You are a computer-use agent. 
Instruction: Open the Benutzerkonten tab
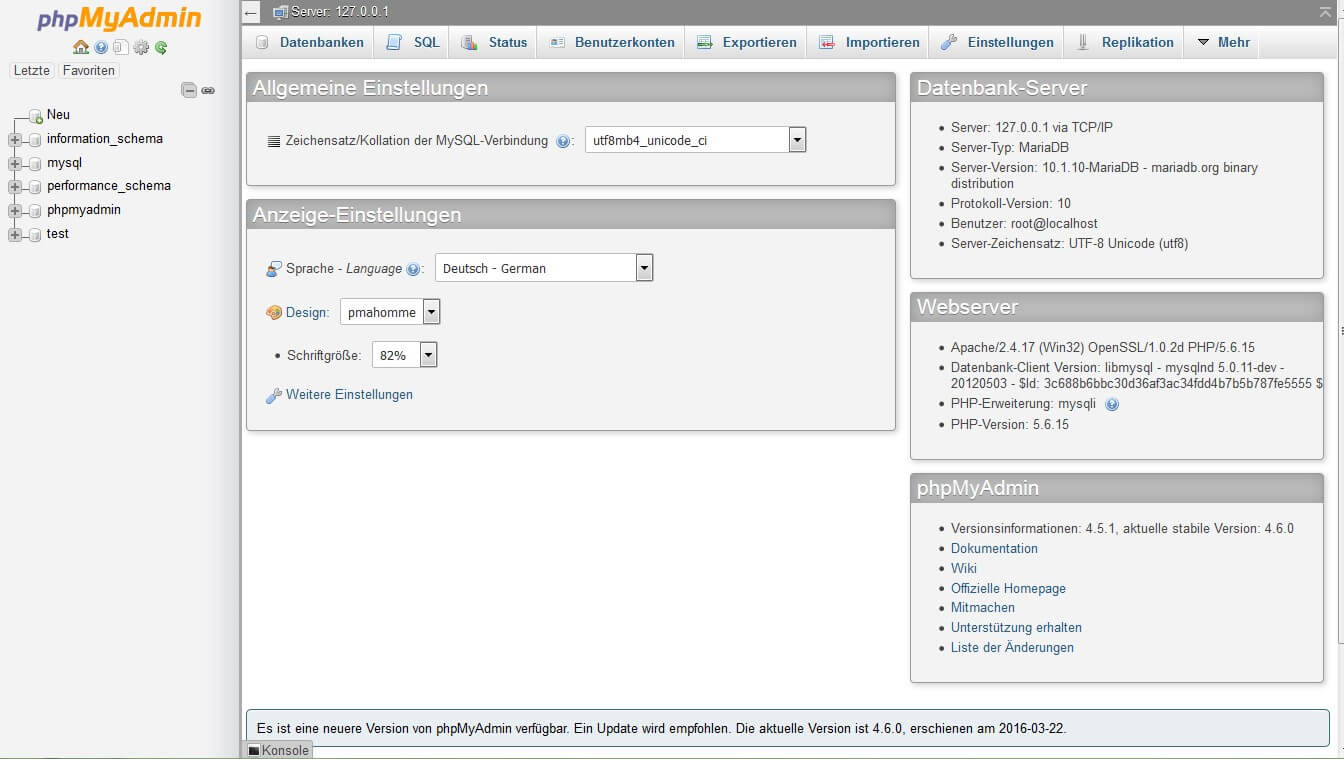click(612, 42)
